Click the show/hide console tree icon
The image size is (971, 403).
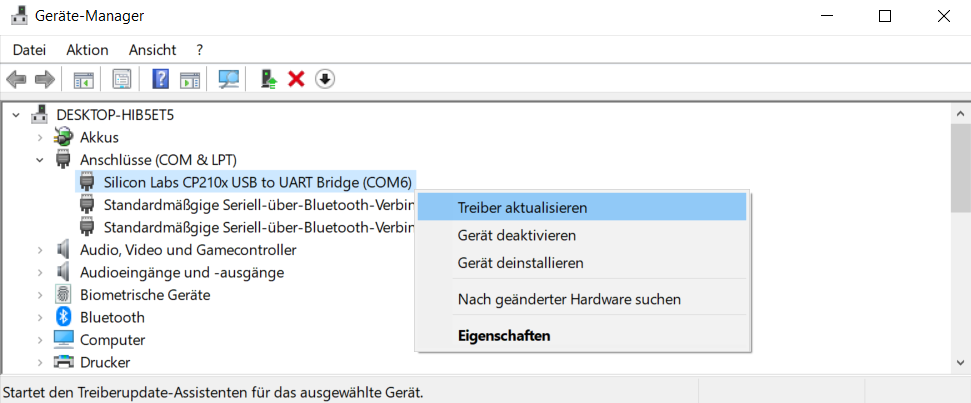84,79
